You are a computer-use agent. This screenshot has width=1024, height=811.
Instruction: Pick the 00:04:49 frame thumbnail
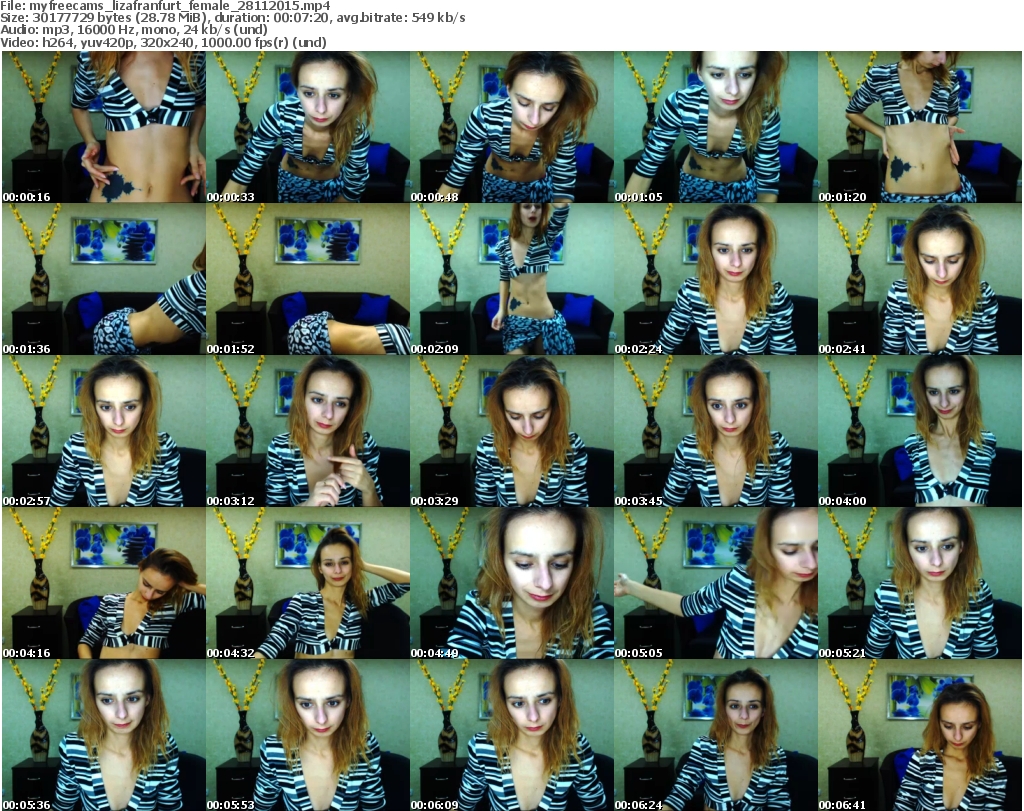click(511, 583)
